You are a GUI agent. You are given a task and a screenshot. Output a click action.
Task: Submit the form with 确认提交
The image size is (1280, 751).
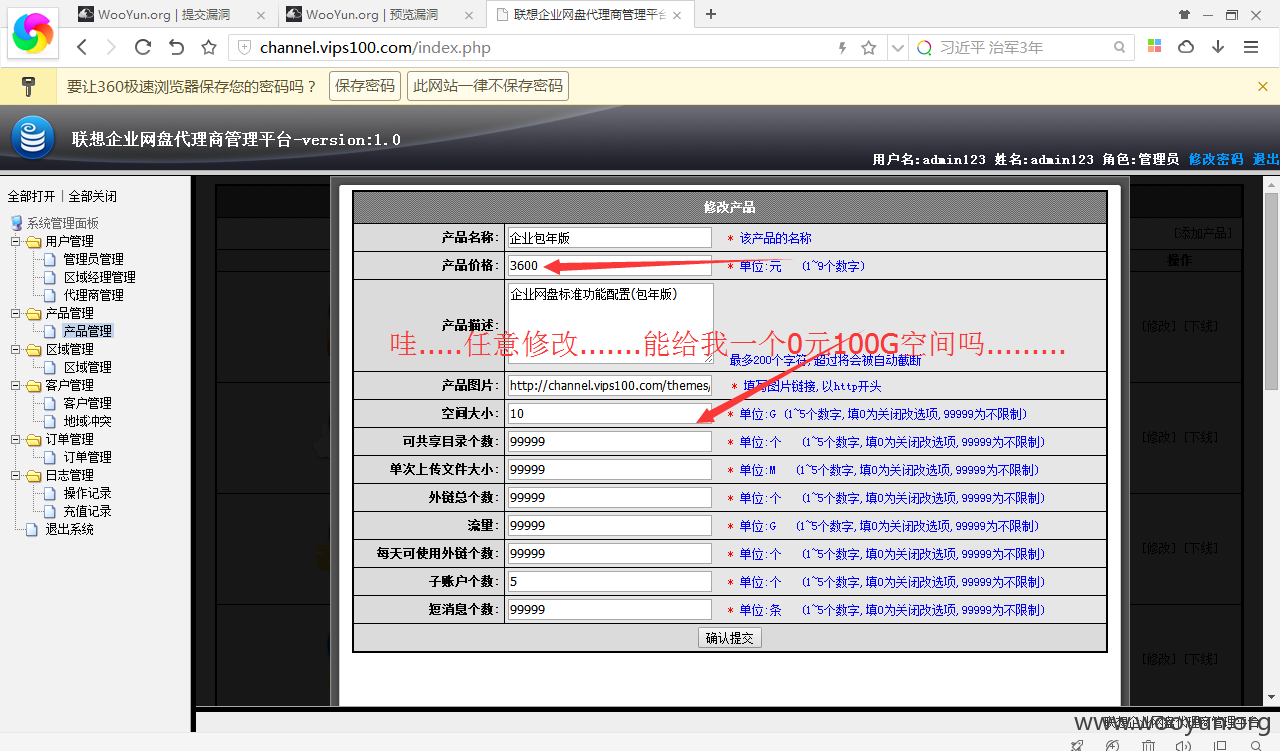(730, 638)
